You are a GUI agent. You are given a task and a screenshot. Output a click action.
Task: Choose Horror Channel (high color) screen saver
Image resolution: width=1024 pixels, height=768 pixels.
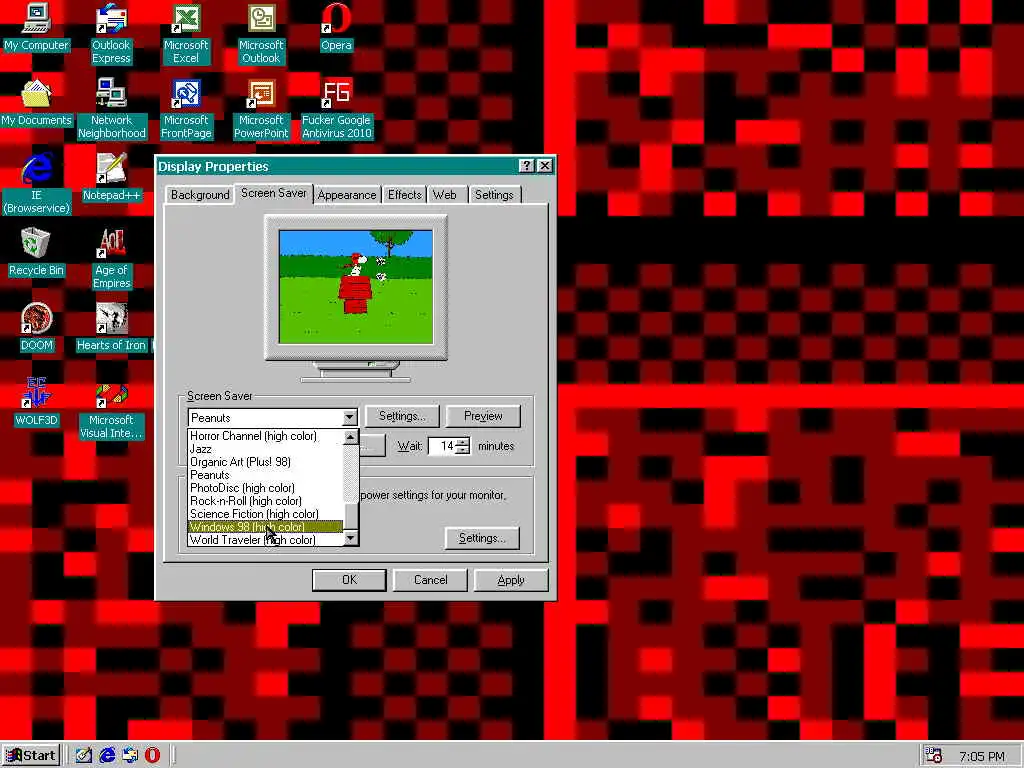pos(265,436)
